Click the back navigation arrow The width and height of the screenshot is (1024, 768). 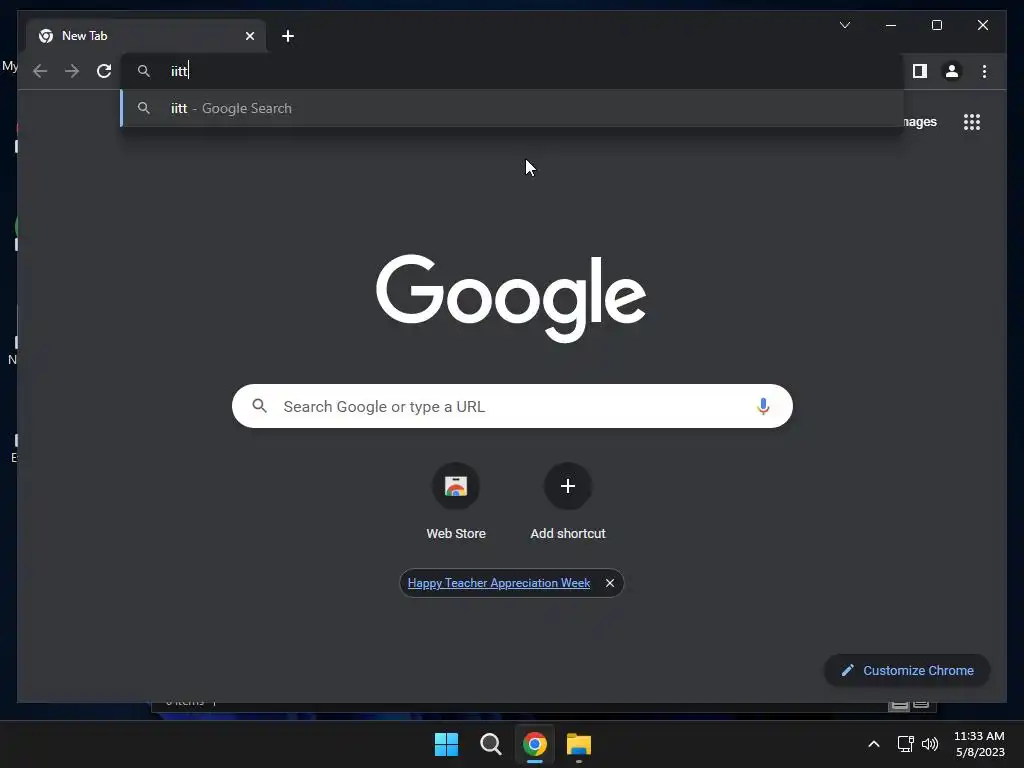[40, 71]
